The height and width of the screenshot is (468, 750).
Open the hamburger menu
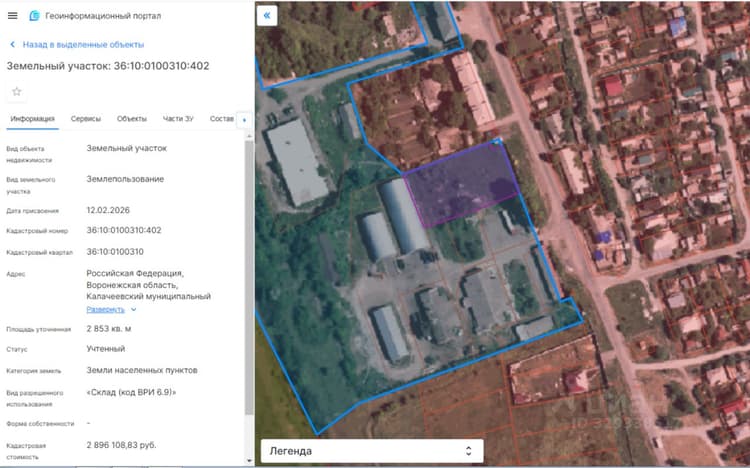12,16
